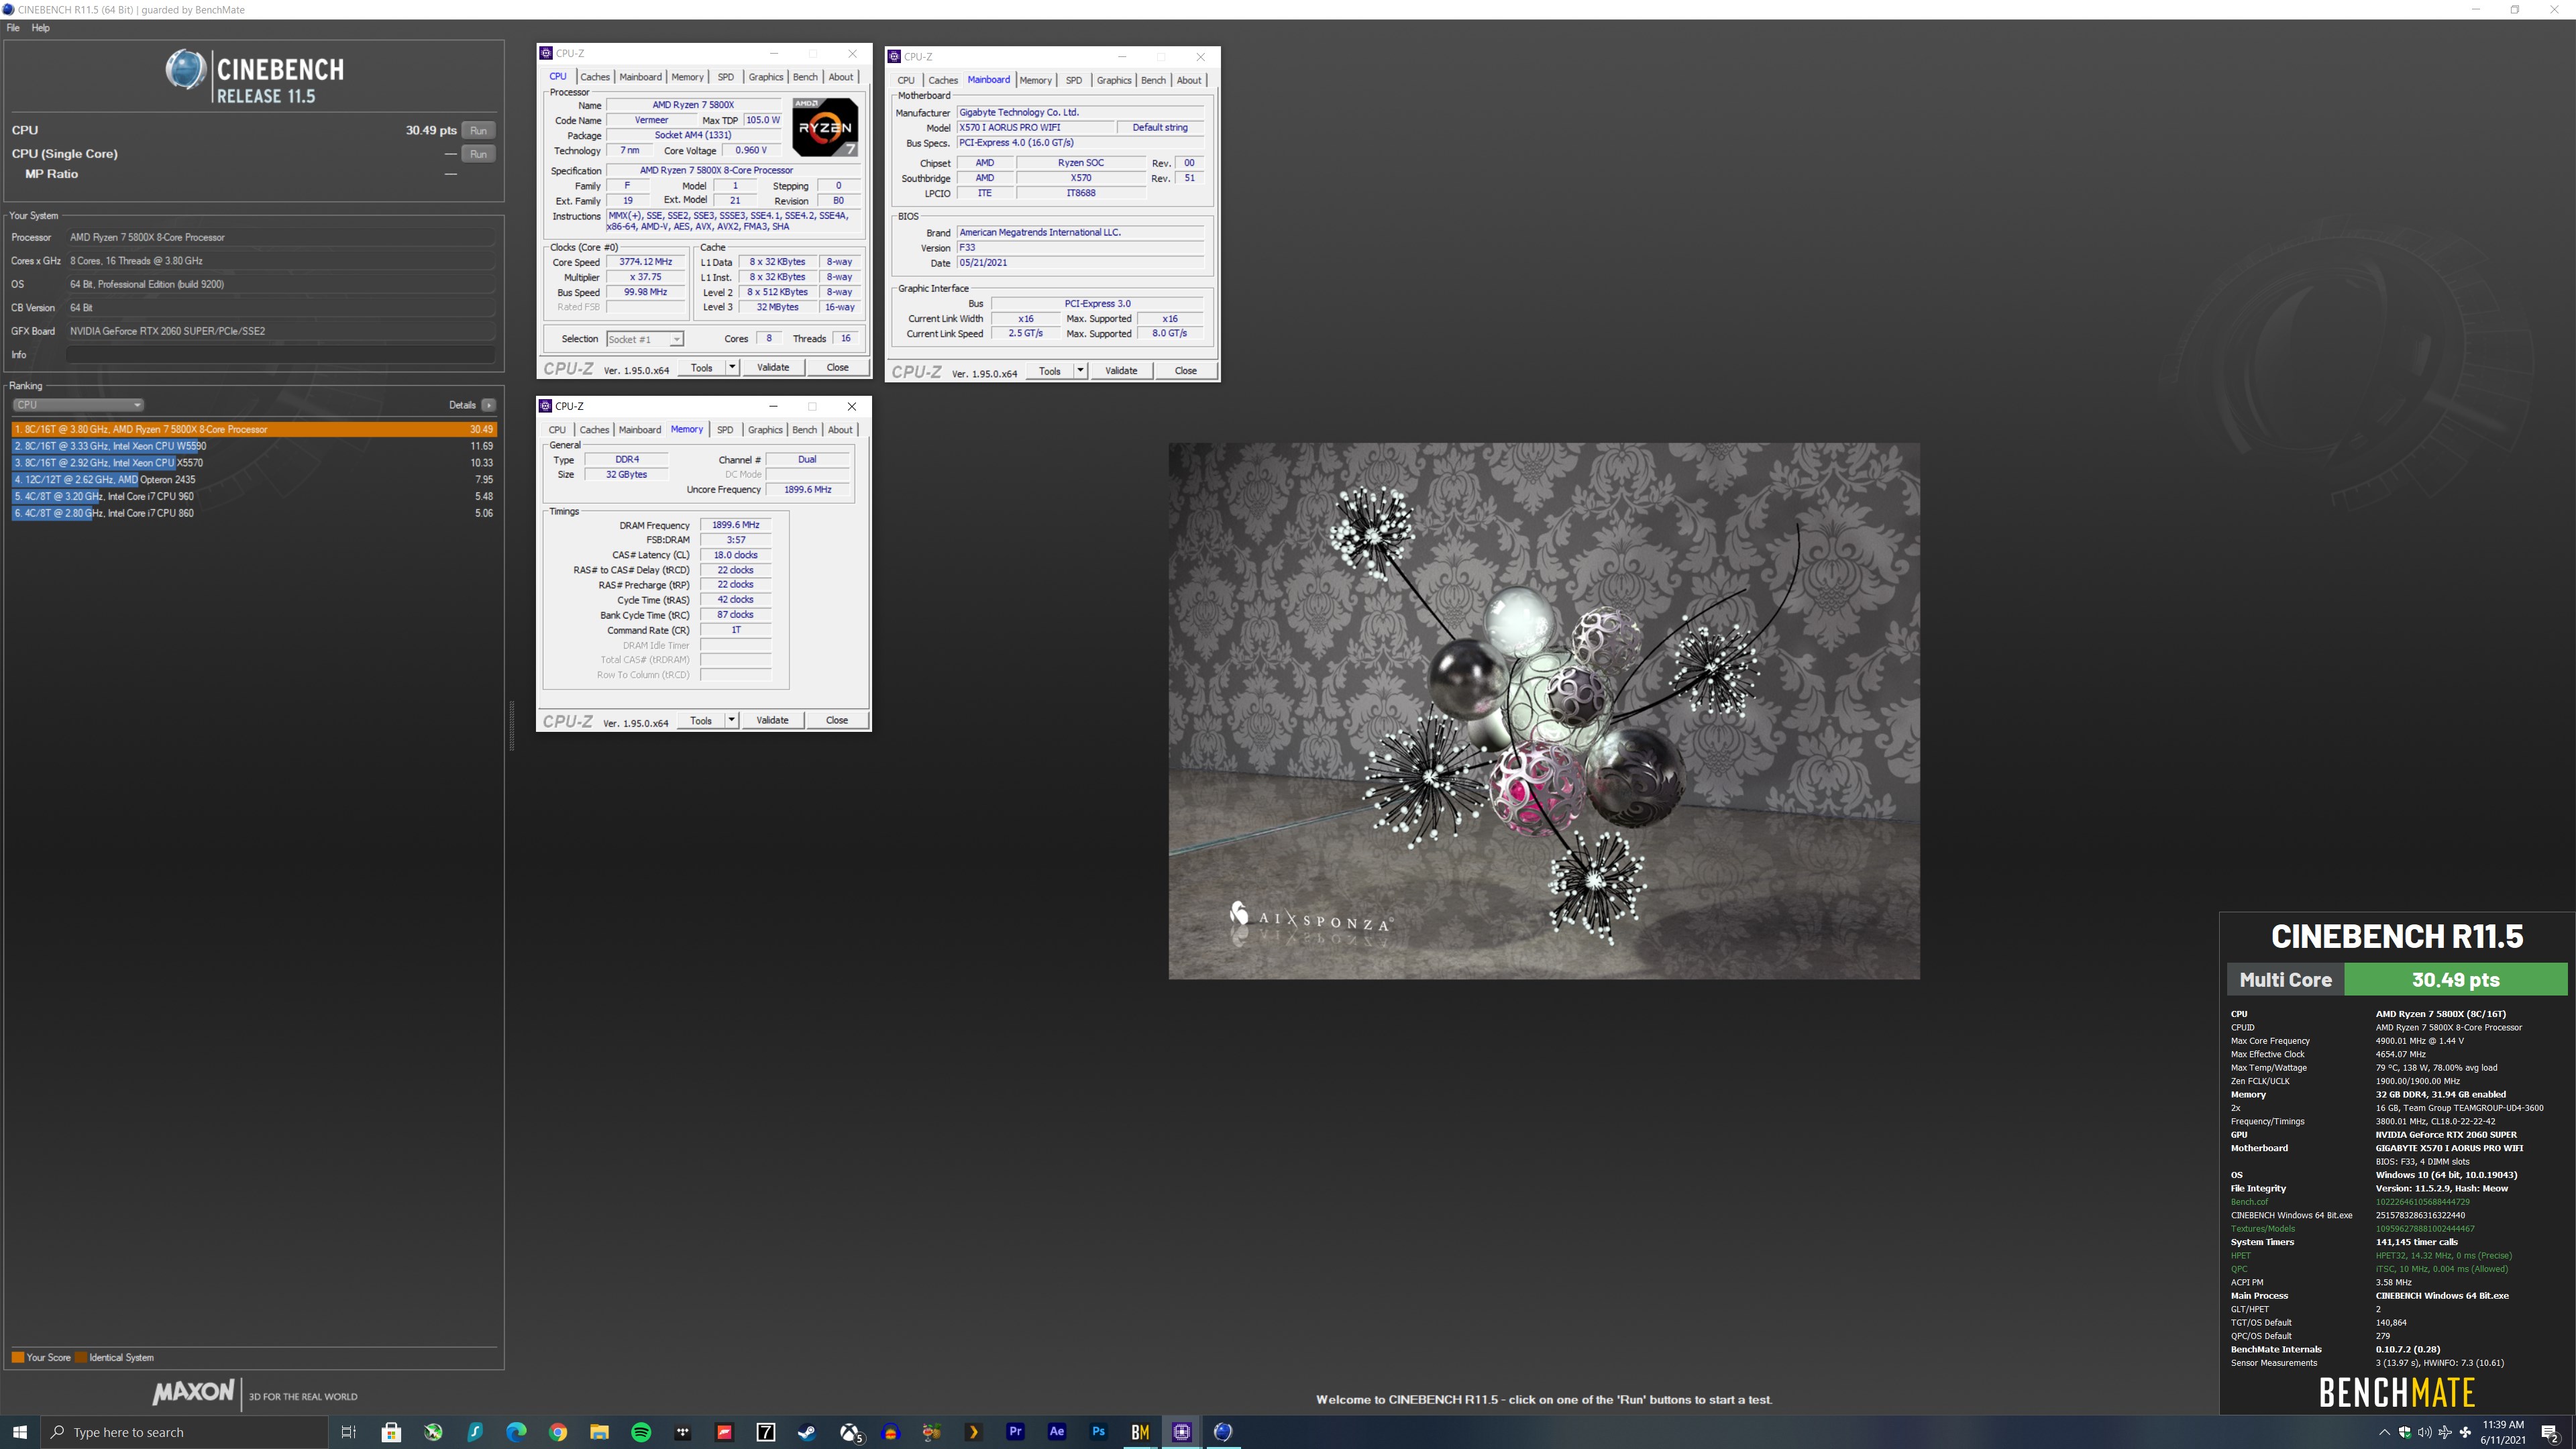2576x1449 pixels.
Task: Launch Microsoft Store from the taskbar
Action: pyautogui.click(x=391, y=1432)
